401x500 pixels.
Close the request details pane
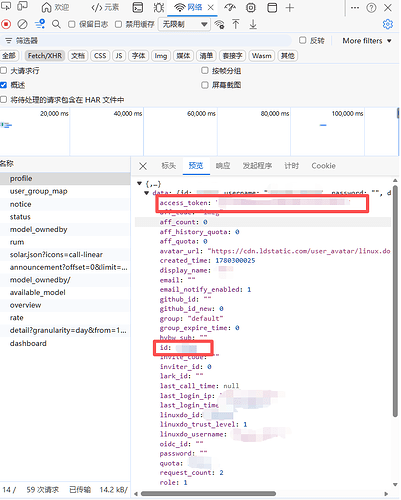[x=143, y=166]
